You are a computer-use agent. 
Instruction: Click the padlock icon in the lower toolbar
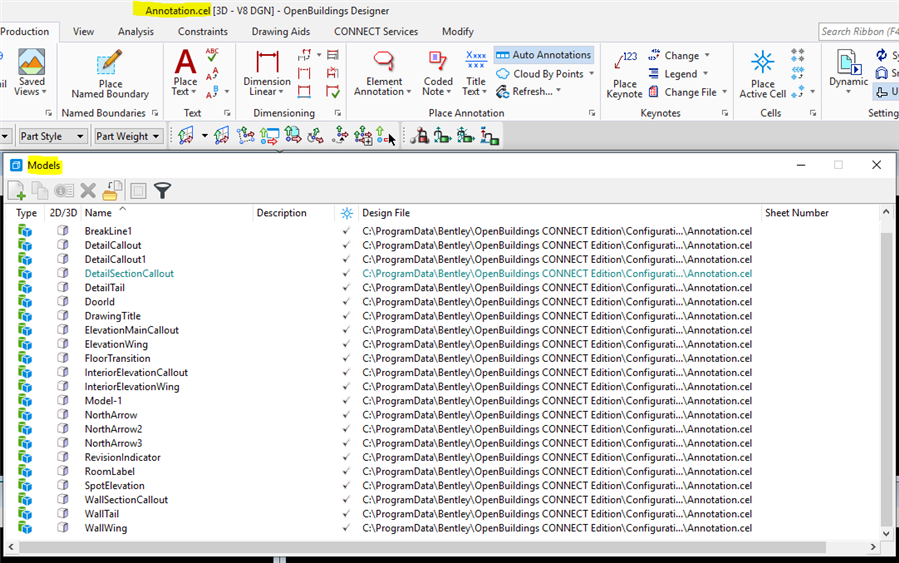420,136
